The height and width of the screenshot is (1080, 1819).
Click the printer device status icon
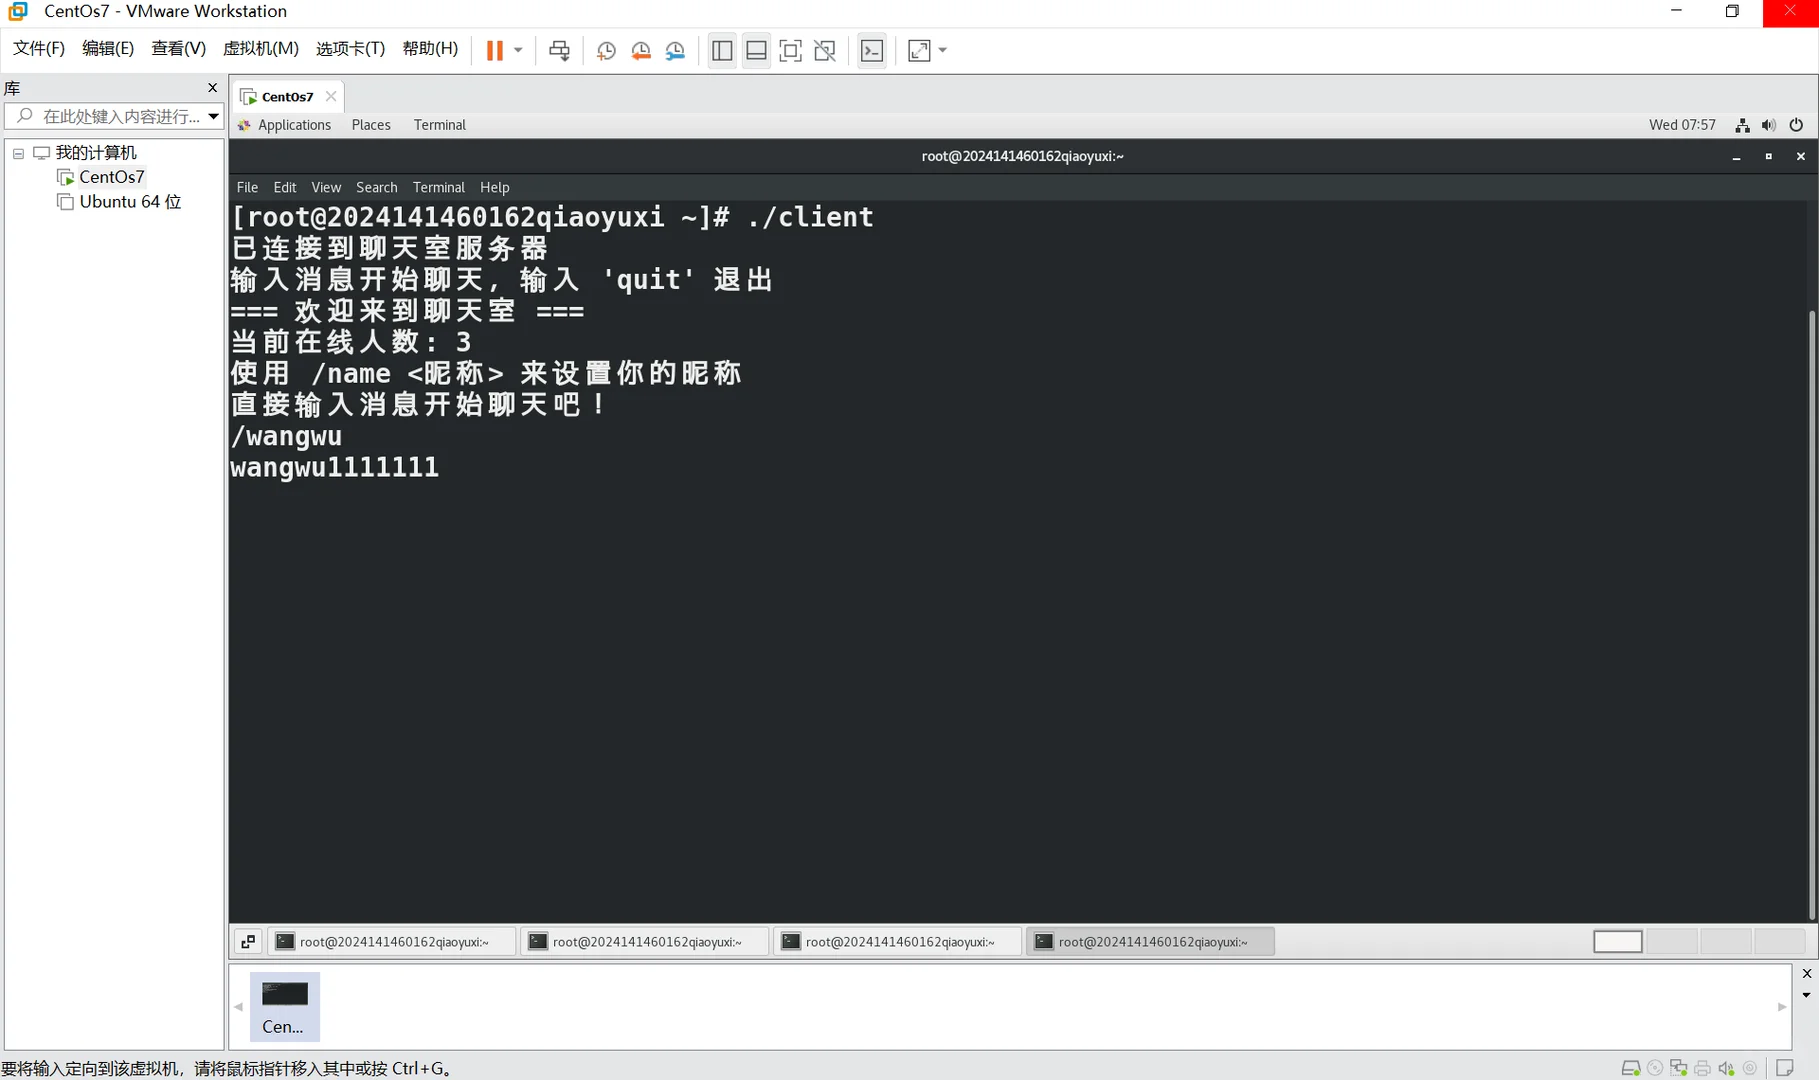[x=1702, y=1068]
